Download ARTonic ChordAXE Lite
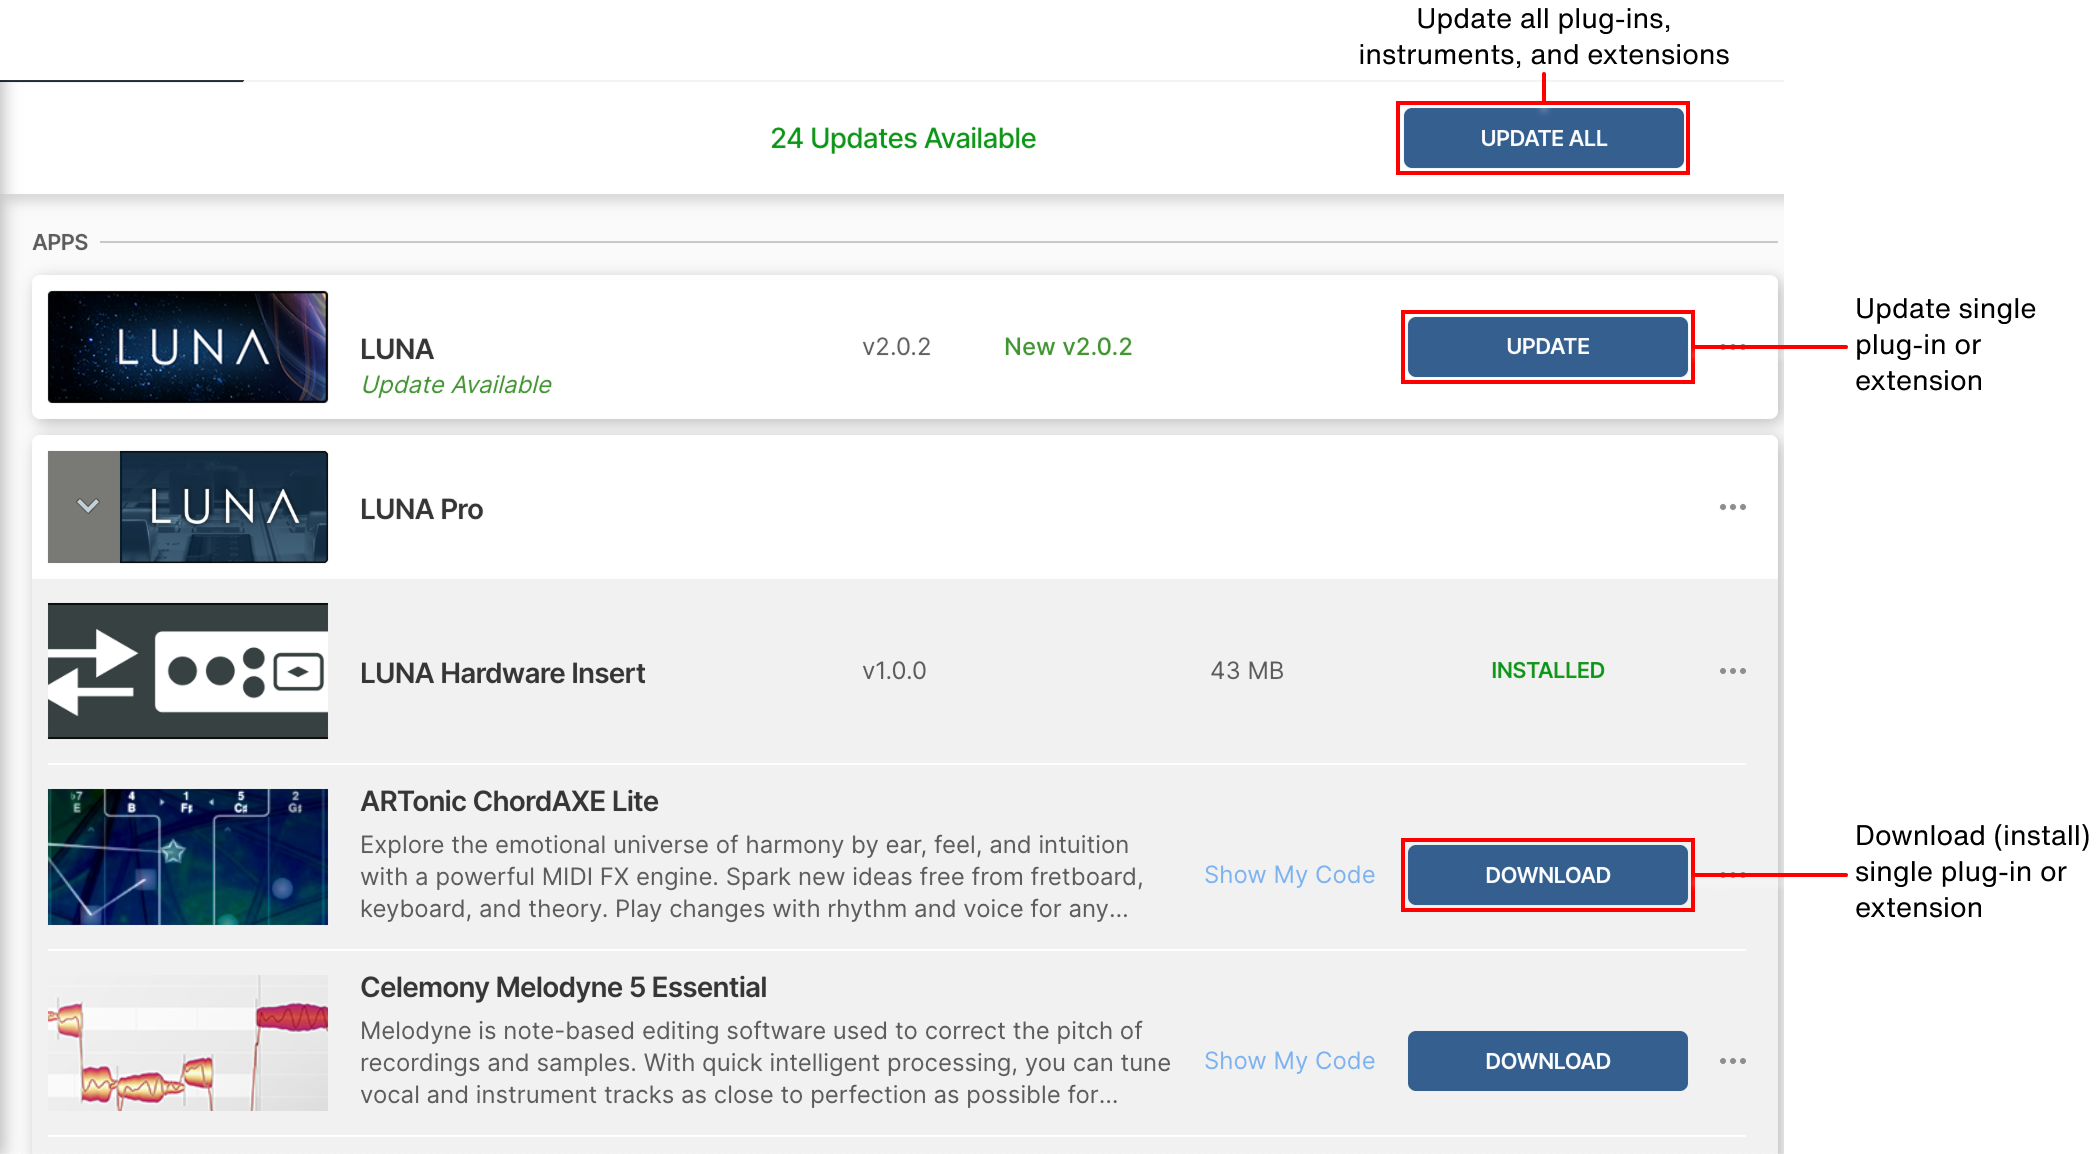 coord(1547,875)
